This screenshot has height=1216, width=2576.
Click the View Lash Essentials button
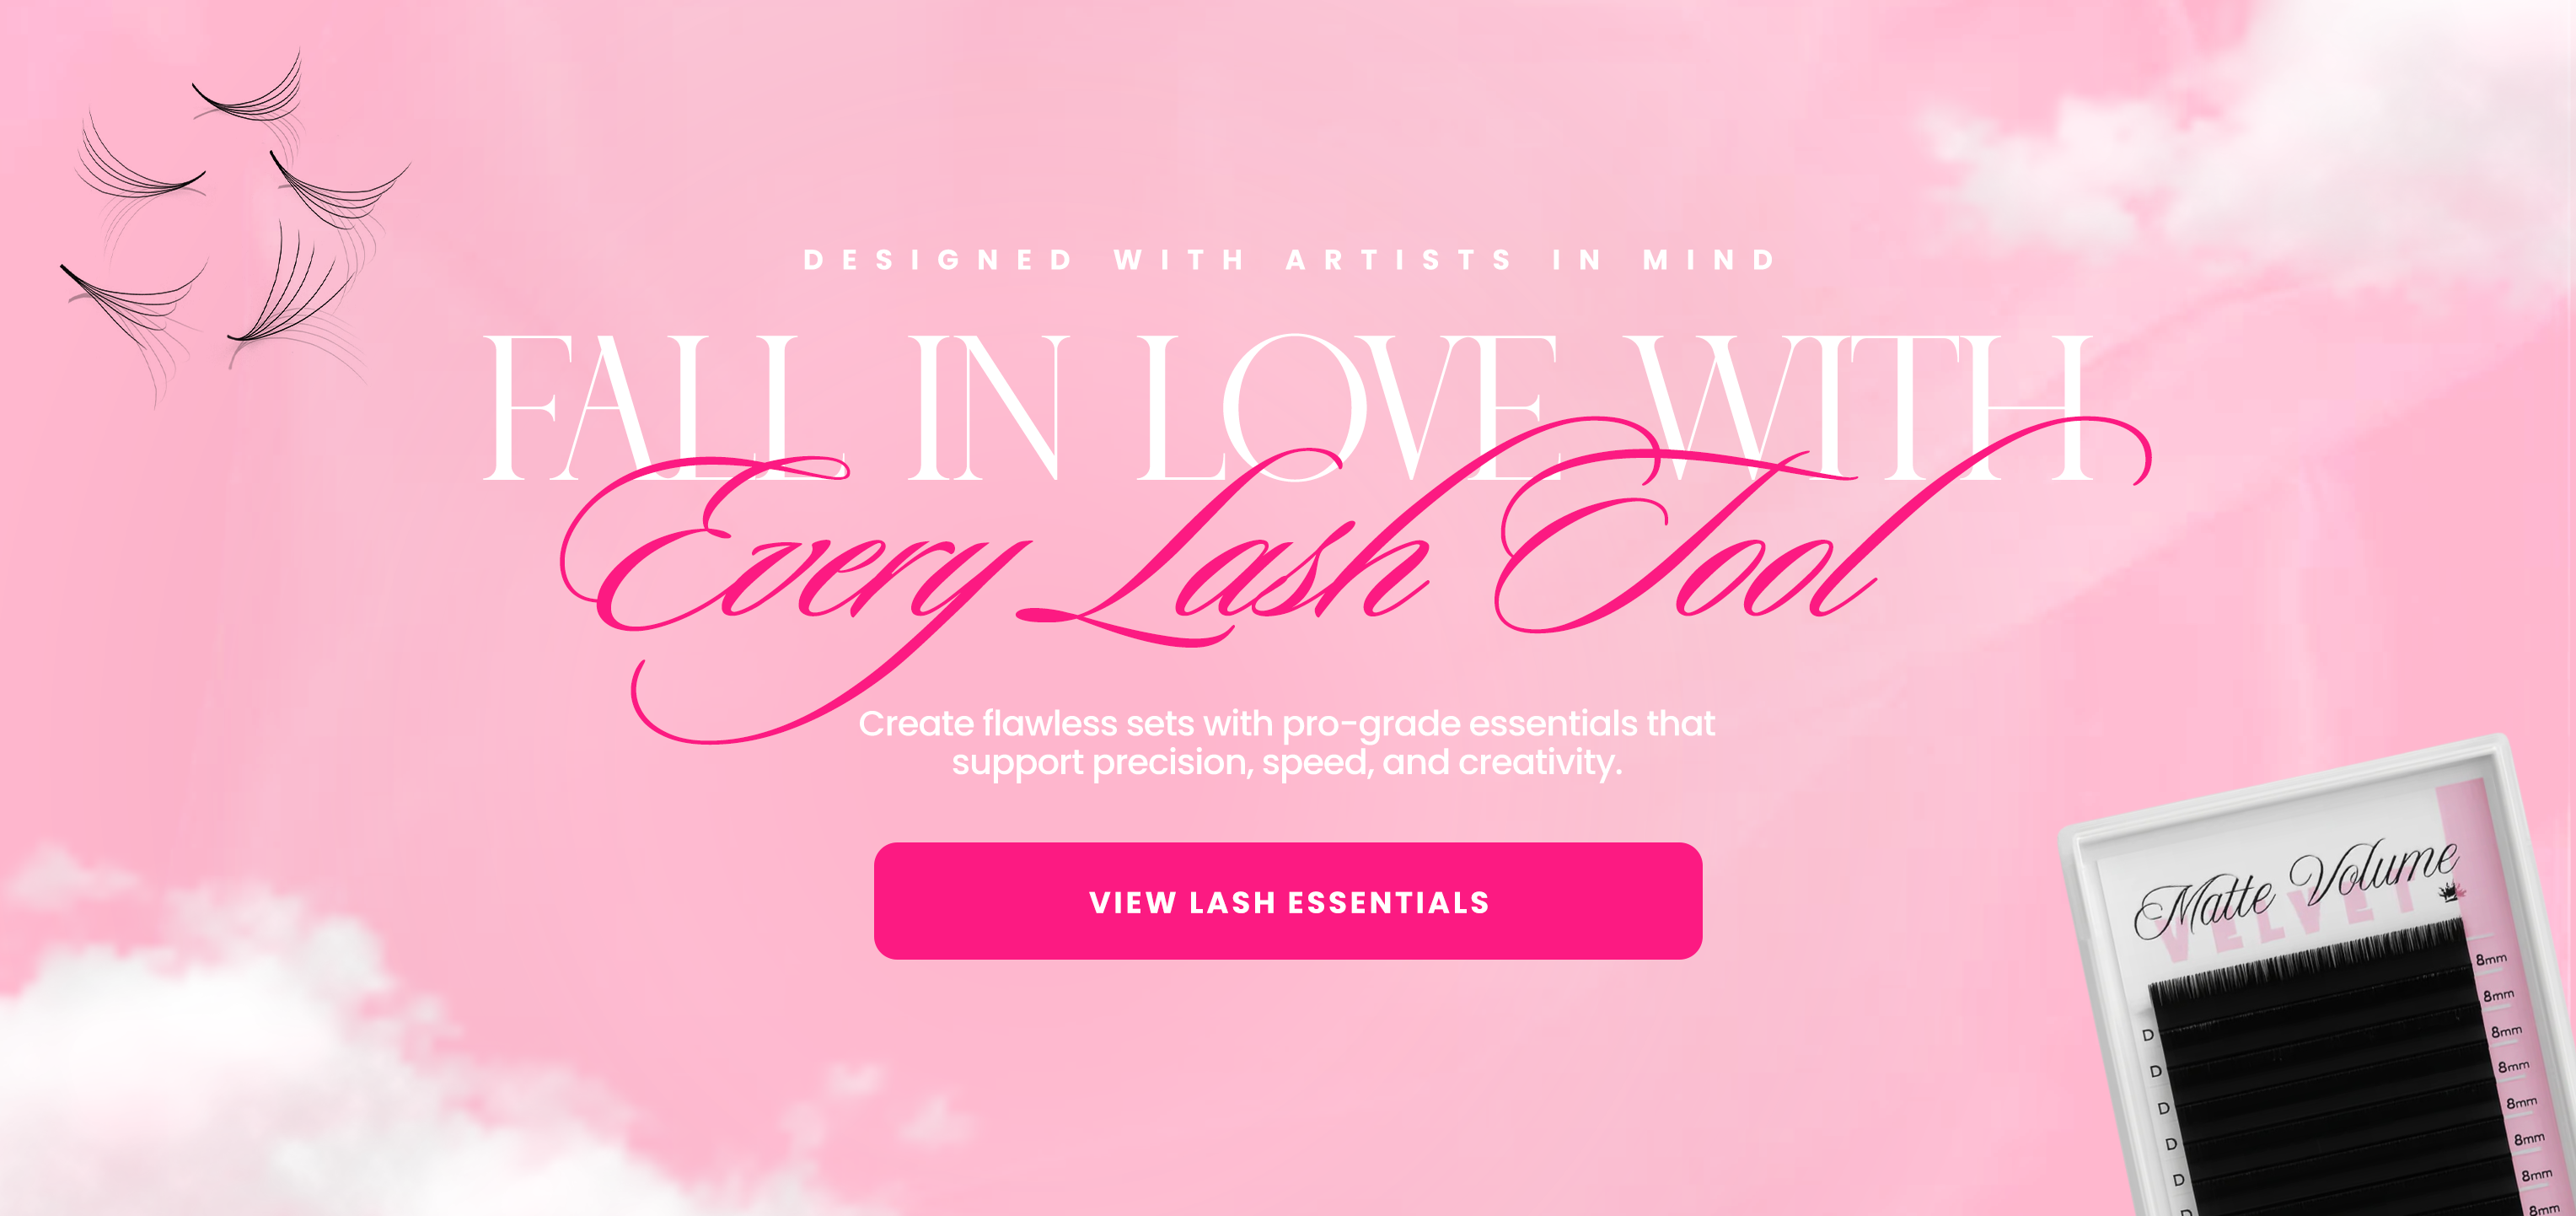(1288, 901)
